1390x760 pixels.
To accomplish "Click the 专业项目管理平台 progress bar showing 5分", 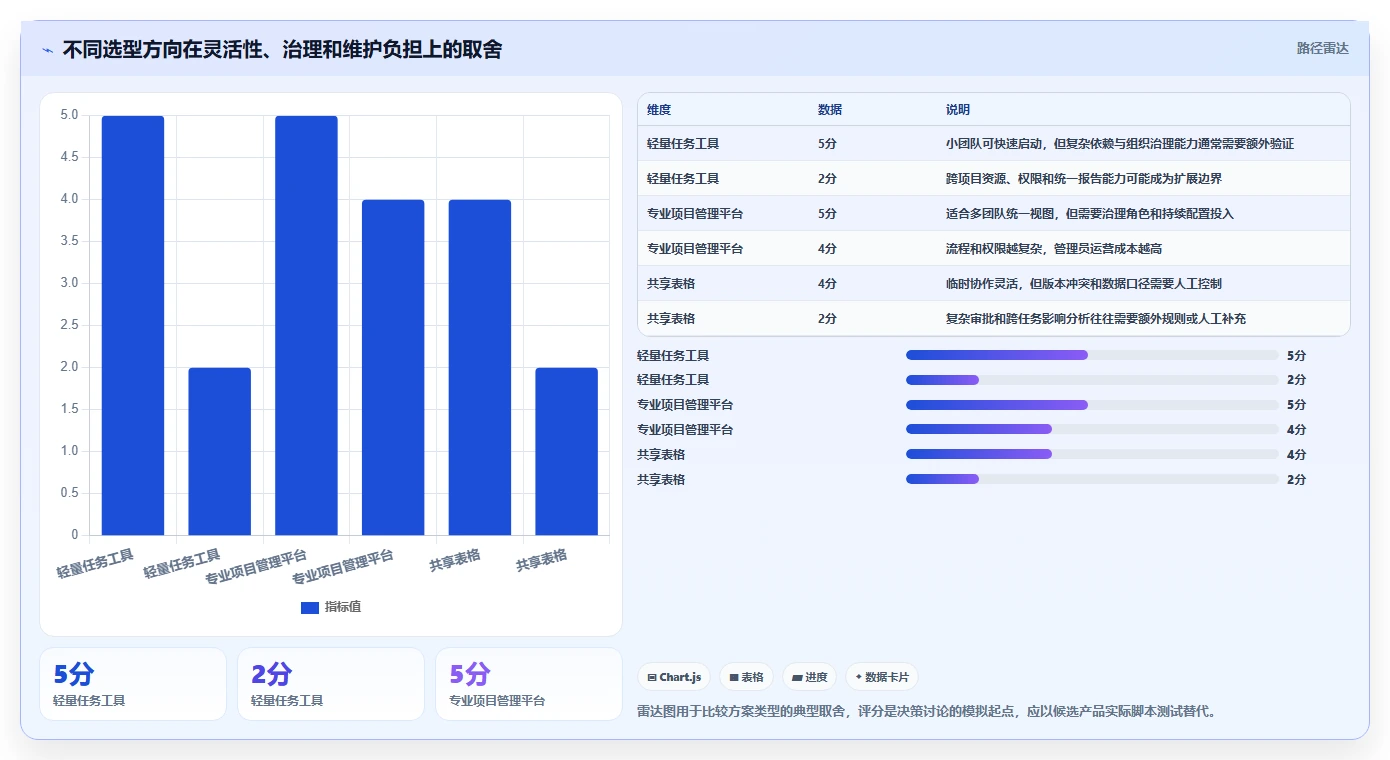I will pos(1092,405).
